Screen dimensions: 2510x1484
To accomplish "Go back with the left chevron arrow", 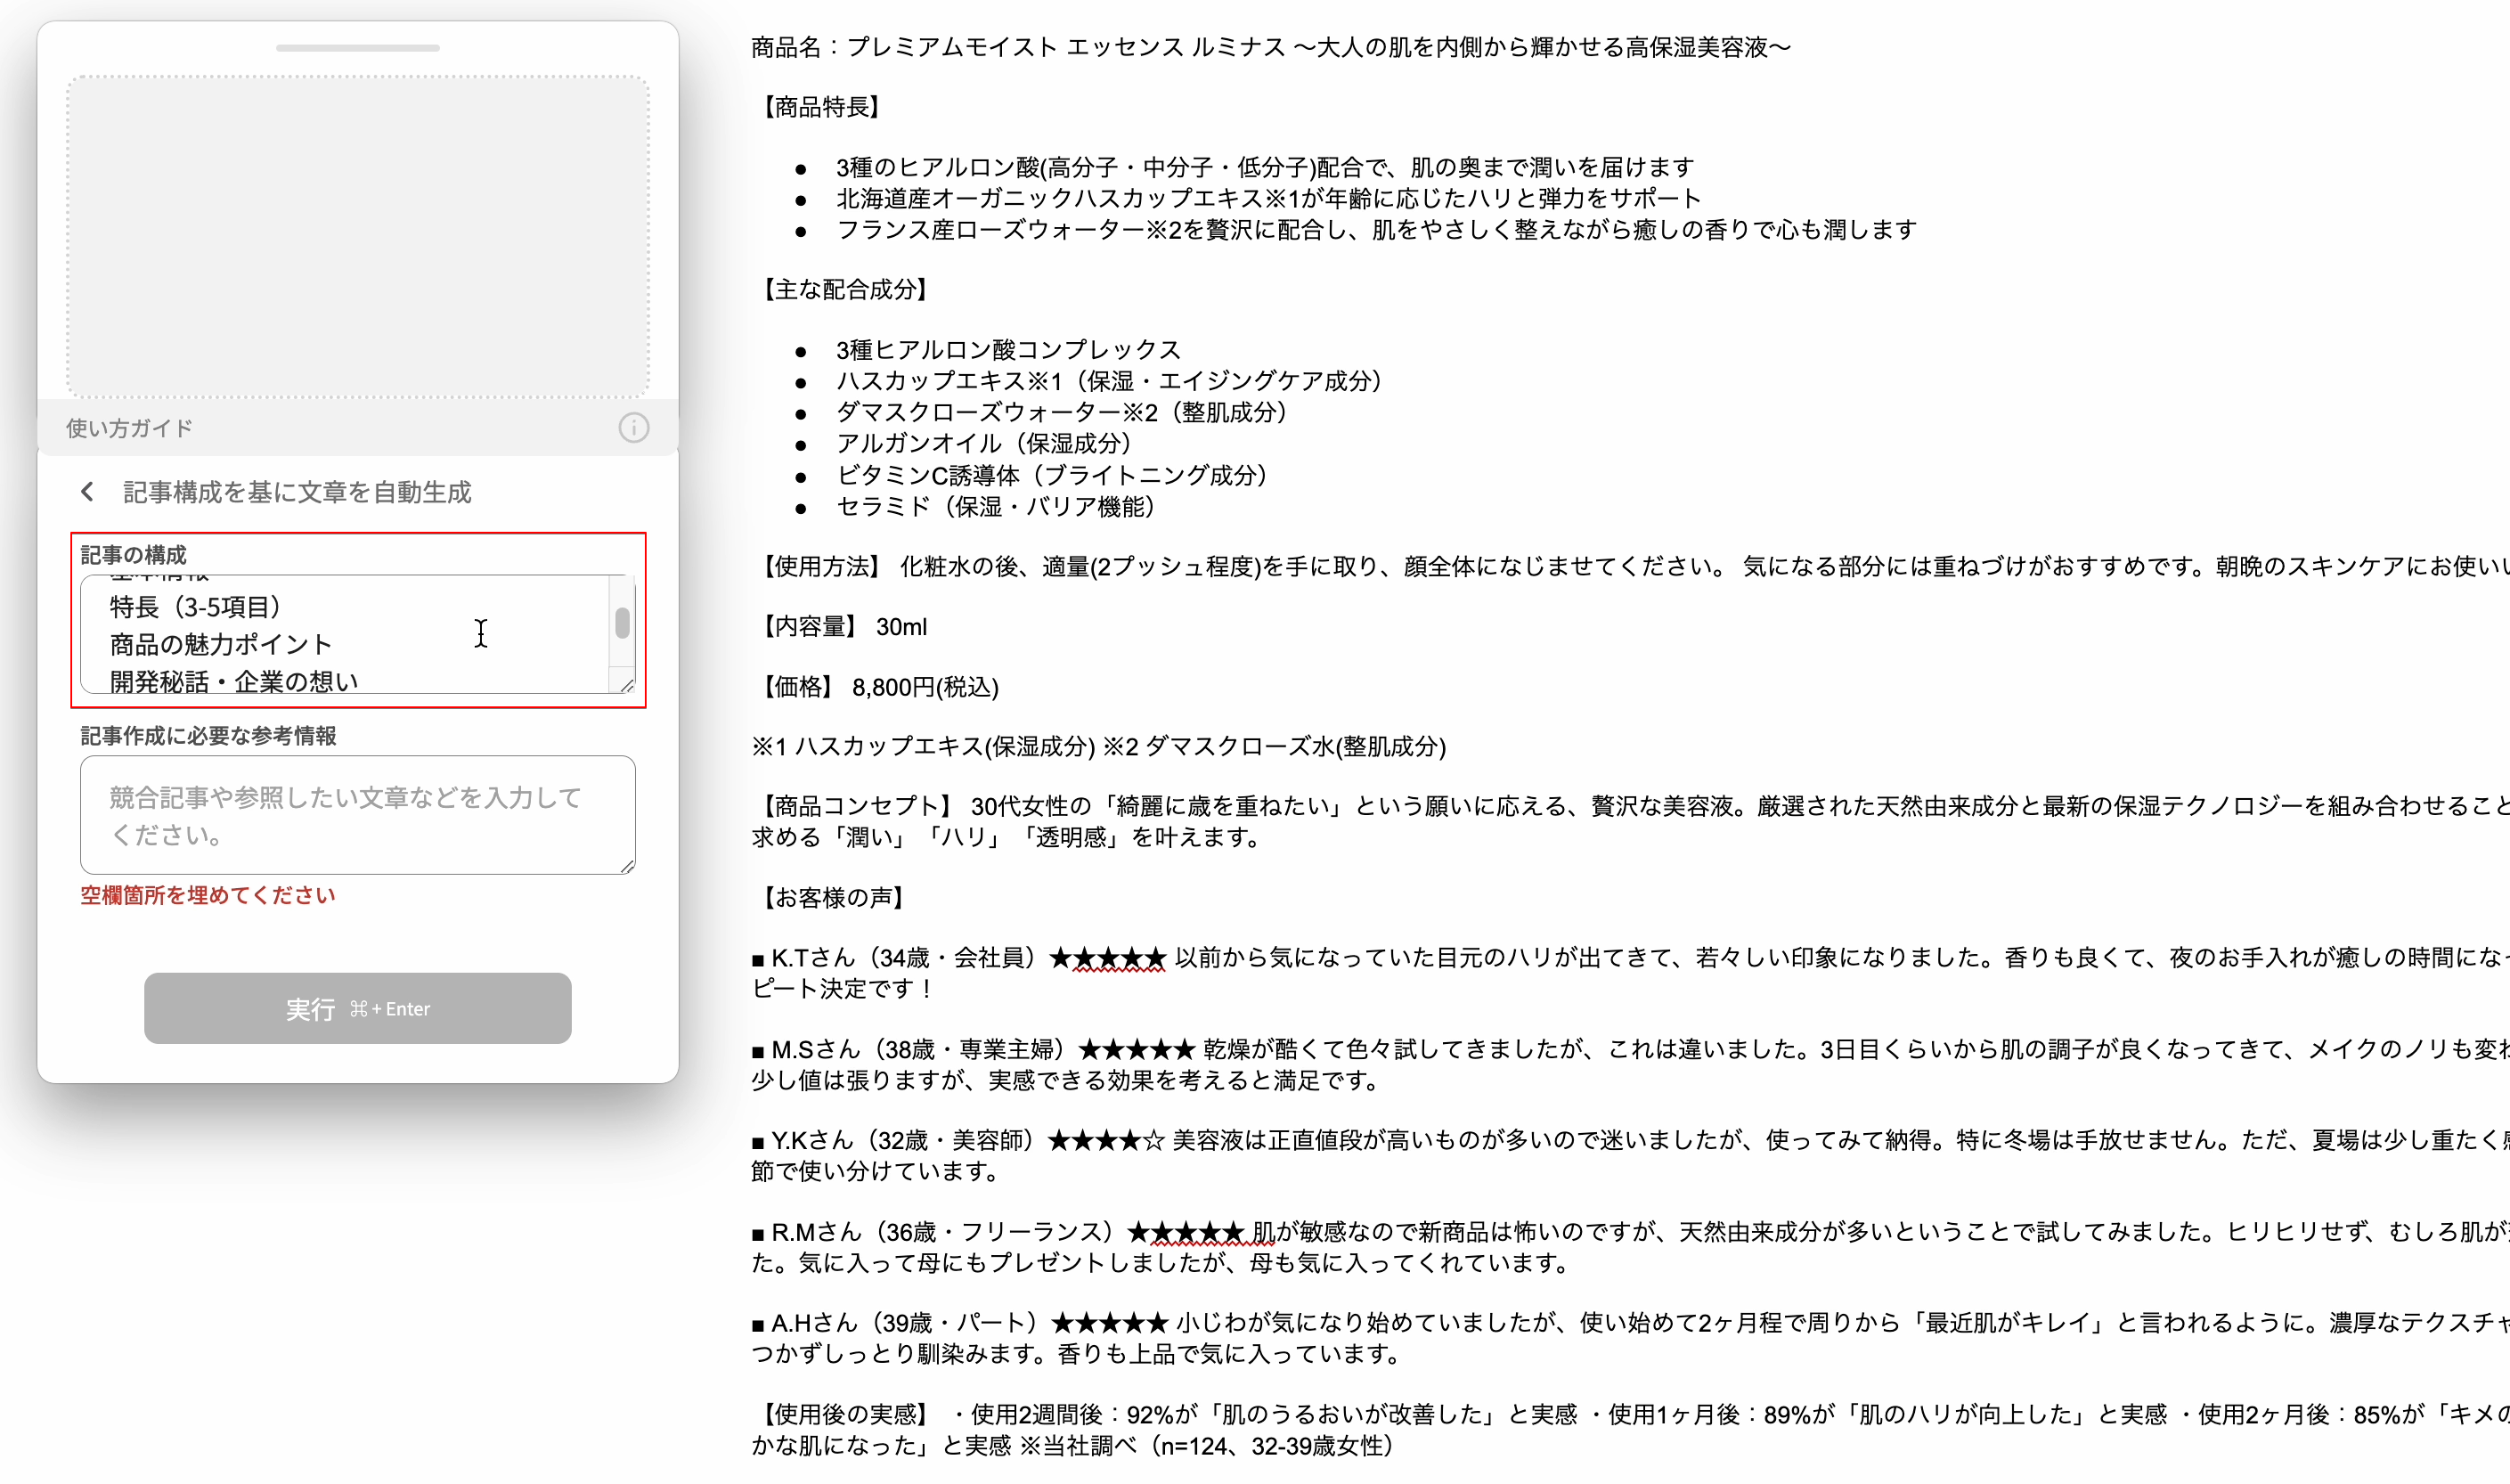I will tap(88, 491).
